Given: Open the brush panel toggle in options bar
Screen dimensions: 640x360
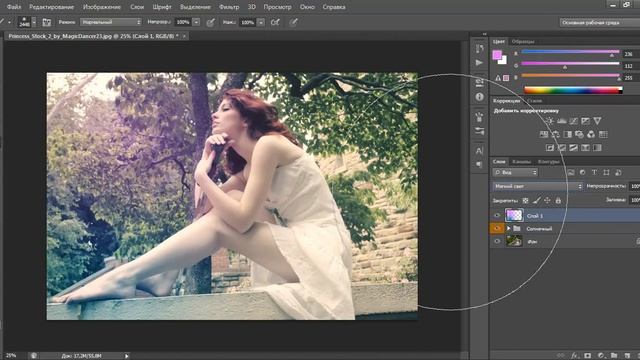Looking at the screenshot, I should coord(47,22).
